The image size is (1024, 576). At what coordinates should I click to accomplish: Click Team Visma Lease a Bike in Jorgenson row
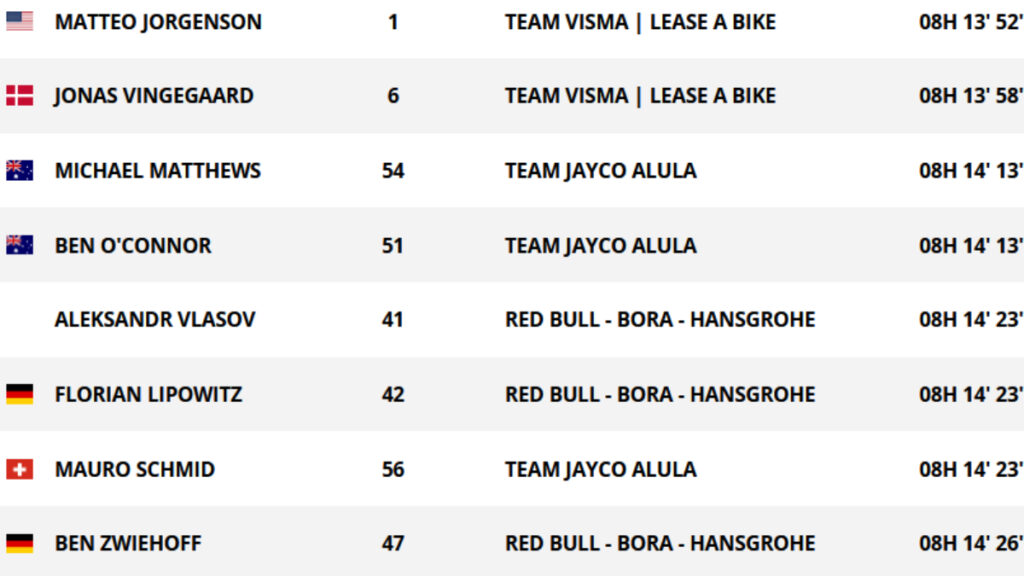click(641, 22)
